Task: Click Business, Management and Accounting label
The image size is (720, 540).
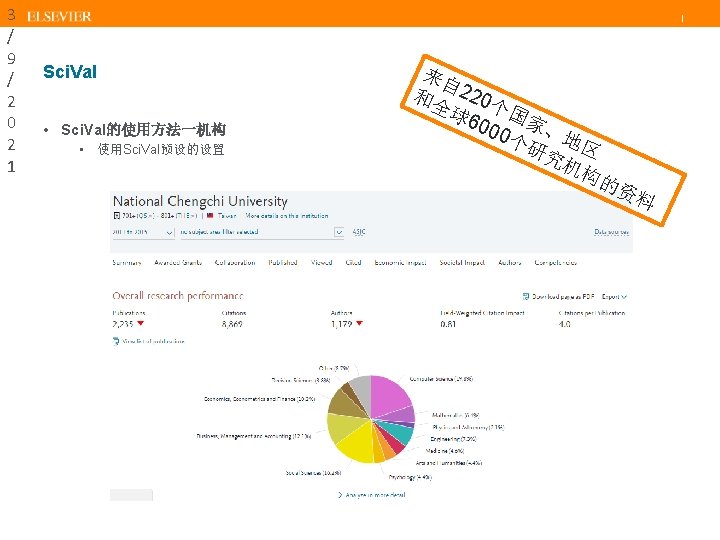Action: [x=254, y=436]
